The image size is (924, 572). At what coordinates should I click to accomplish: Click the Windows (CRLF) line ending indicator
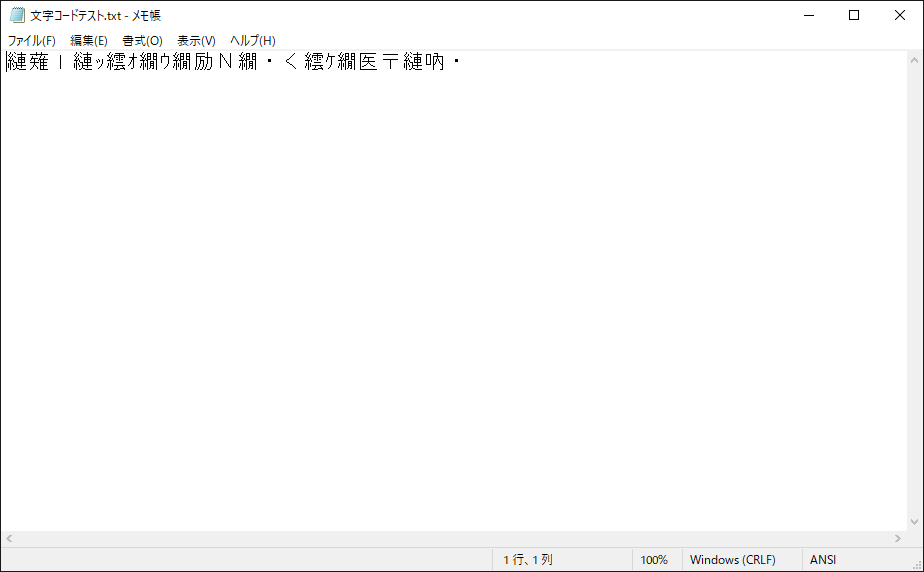point(732,560)
